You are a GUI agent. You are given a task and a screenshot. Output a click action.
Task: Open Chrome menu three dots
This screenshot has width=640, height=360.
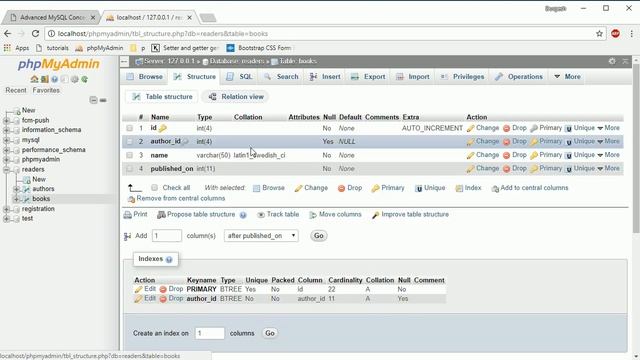(632, 34)
